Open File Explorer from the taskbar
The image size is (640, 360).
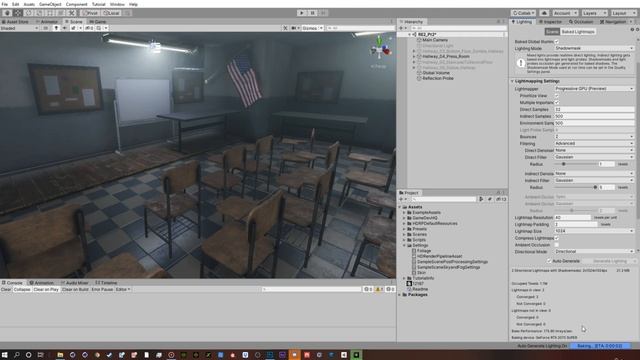[x=60, y=355]
